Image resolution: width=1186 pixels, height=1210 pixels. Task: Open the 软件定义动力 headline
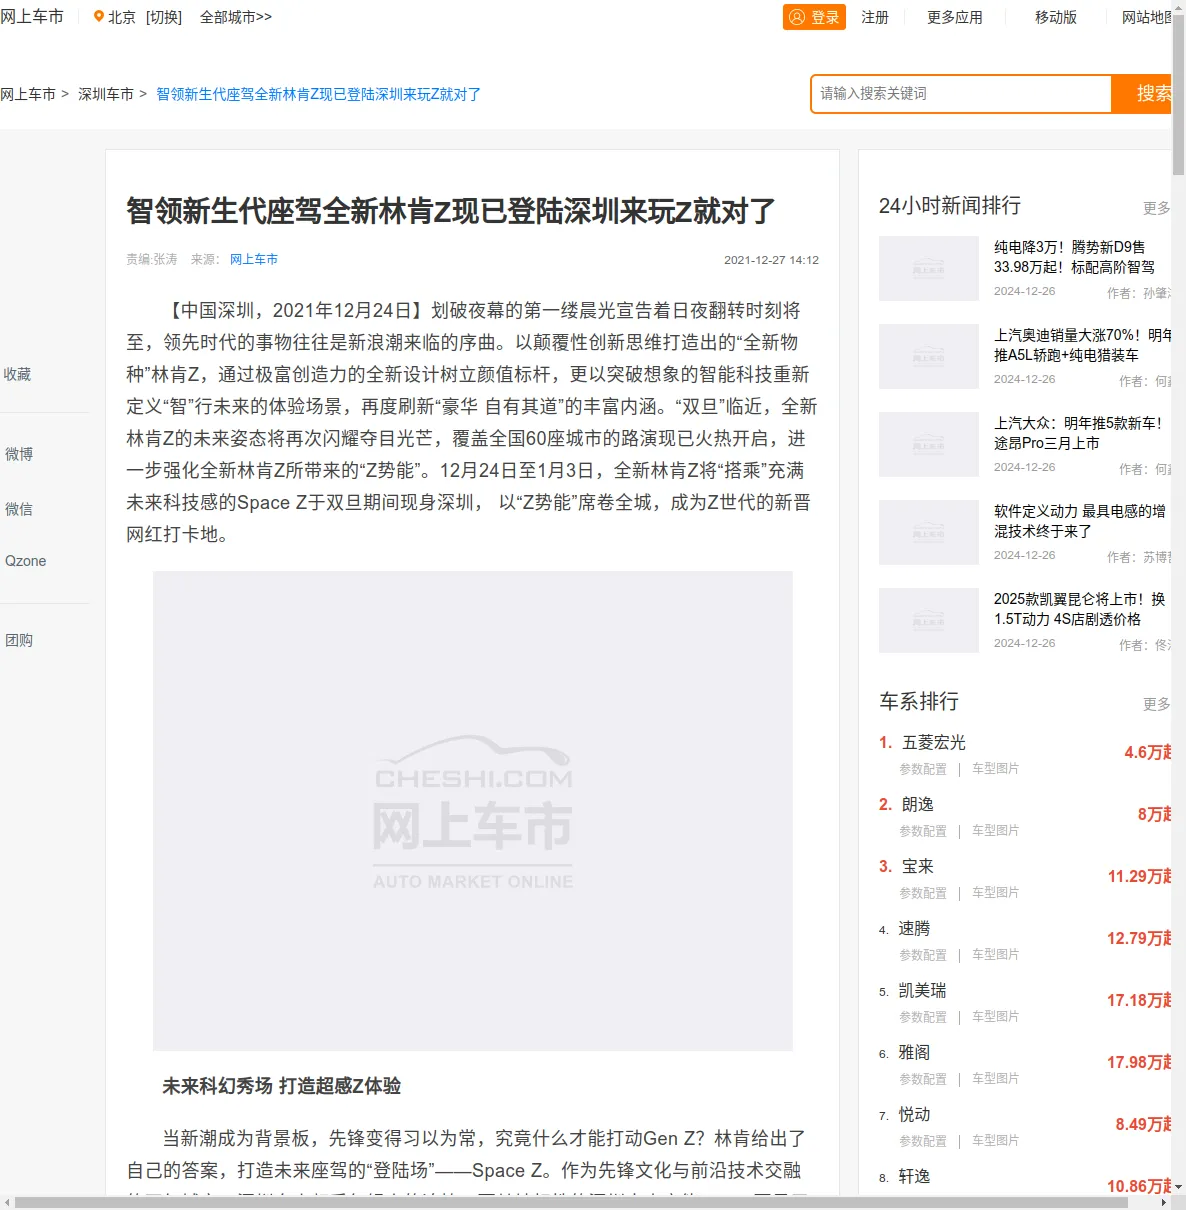point(1080,521)
